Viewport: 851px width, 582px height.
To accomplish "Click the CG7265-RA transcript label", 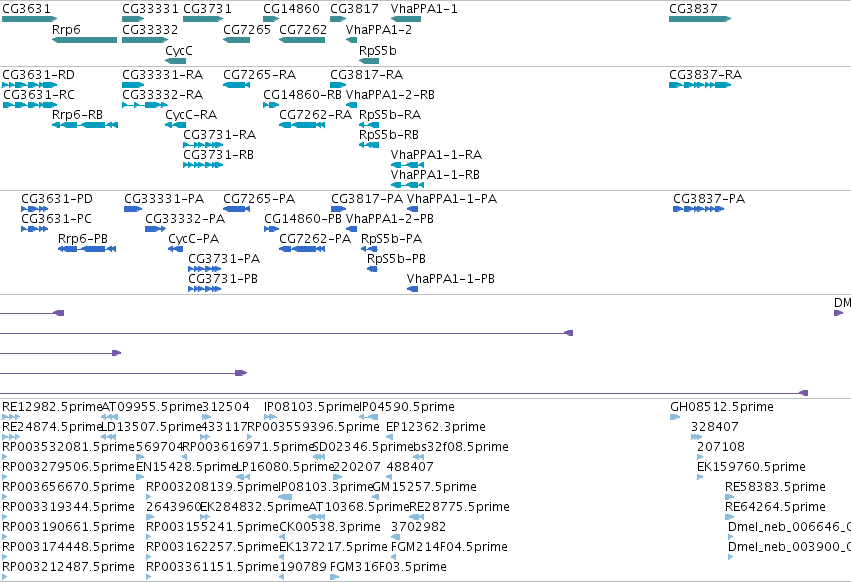I will (x=259, y=74).
